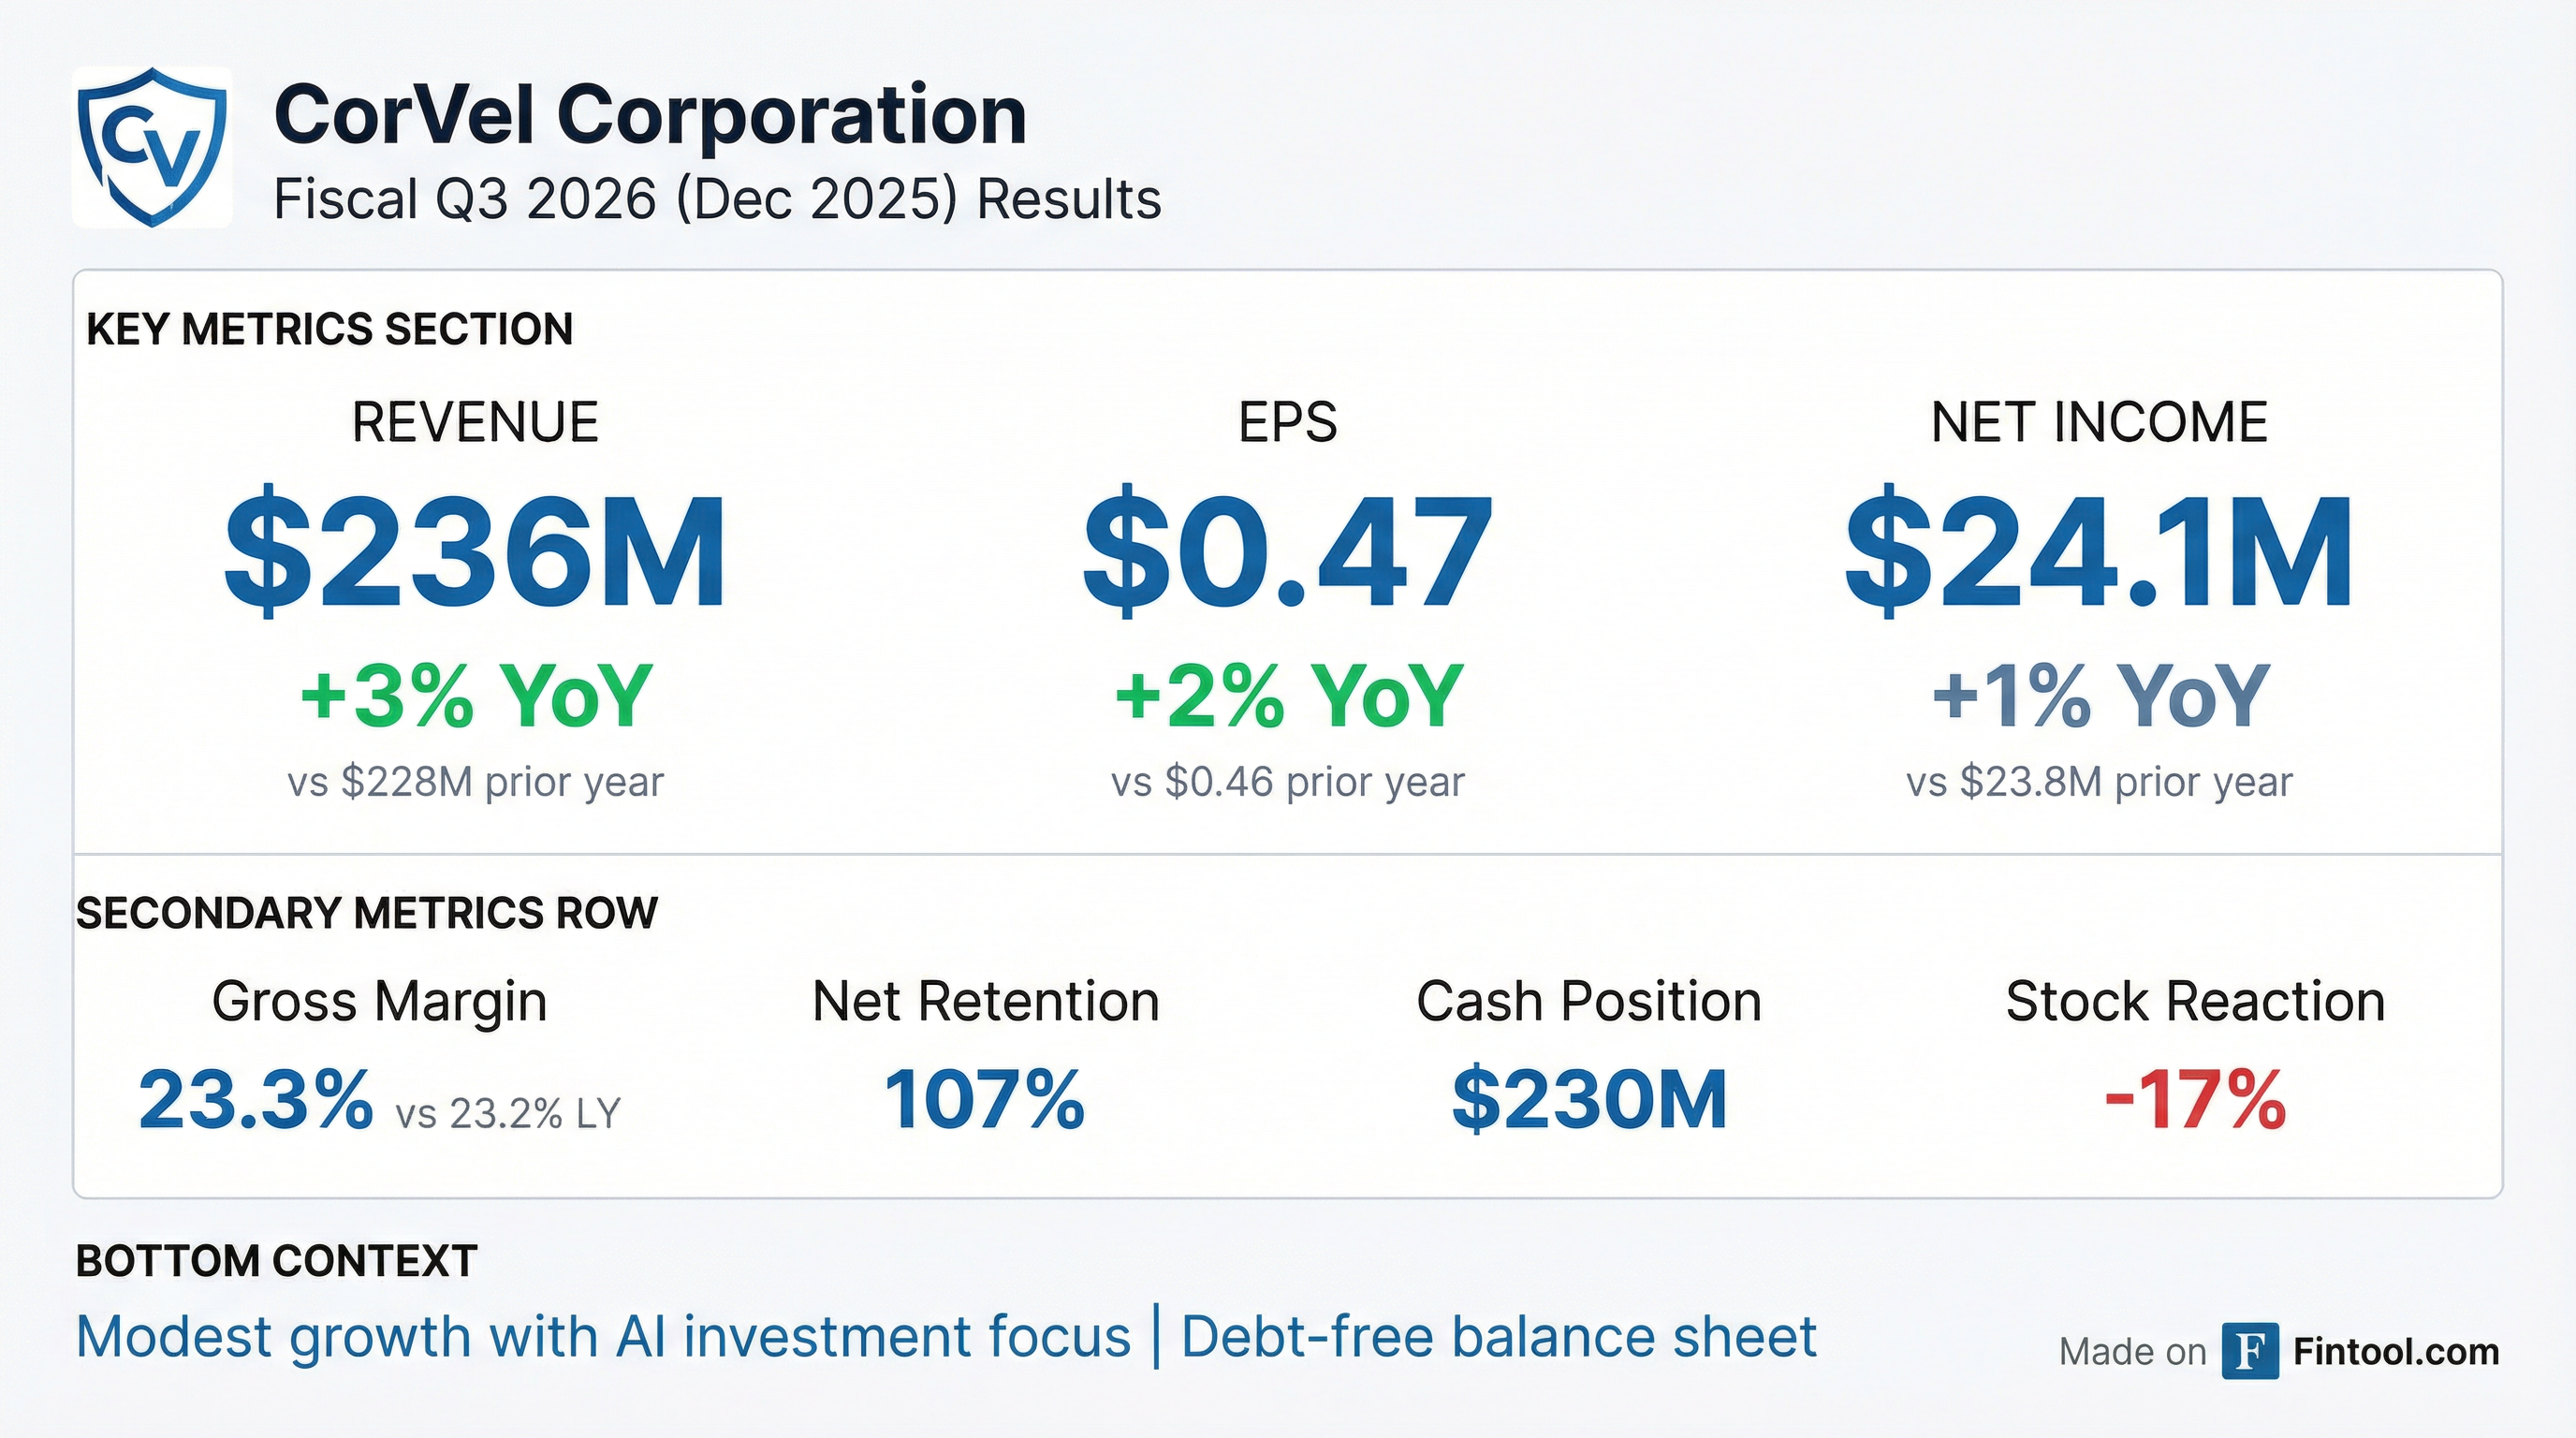Select the +2% YoY EPS change
The height and width of the screenshot is (1438, 2576).
coord(1288,696)
